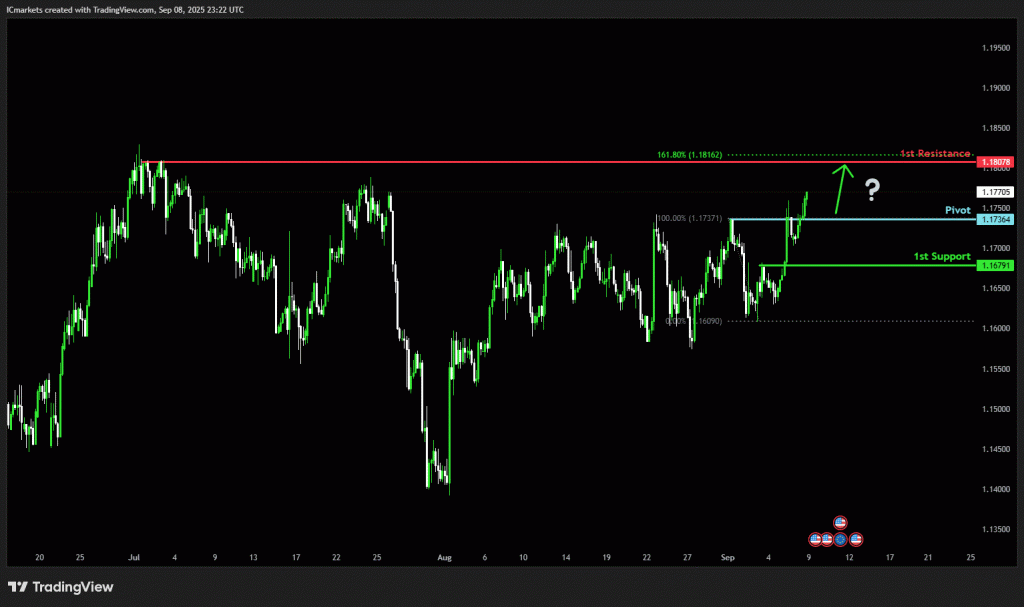The height and width of the screenshot is (607, 1024).
Task: Select the "1st Resistance" label
Action: (935, 154)
